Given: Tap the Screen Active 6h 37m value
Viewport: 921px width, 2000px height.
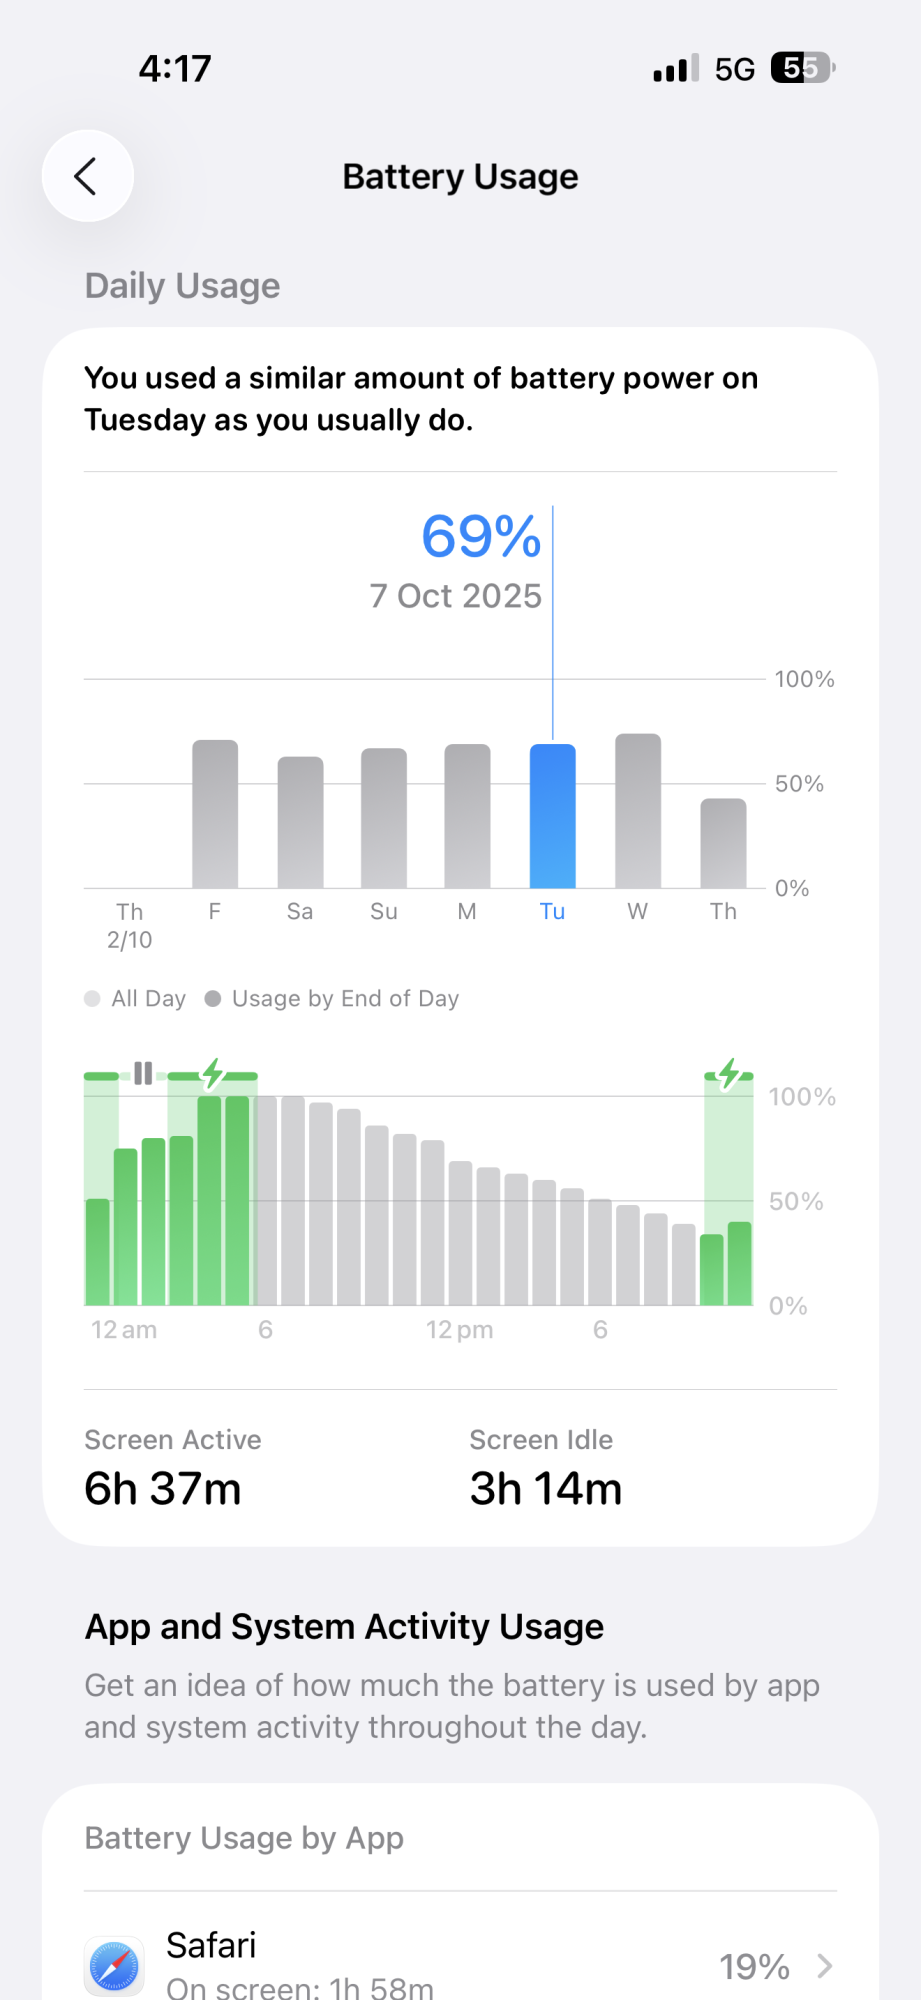Looking at the screenshot, I should pos(163,1488).
